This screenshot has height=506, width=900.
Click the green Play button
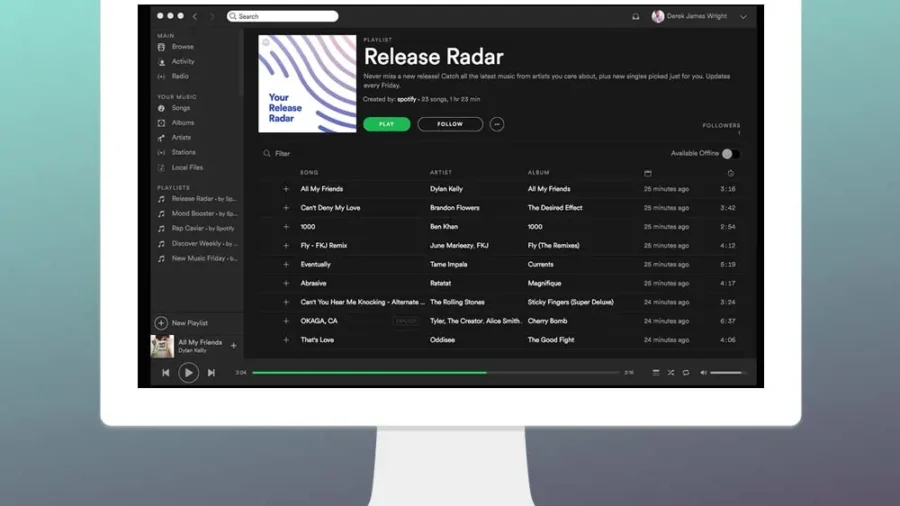point(386,124)
